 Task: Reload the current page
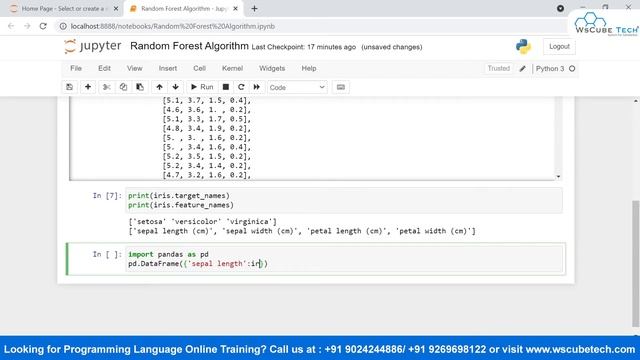click(x=43, y=26)
